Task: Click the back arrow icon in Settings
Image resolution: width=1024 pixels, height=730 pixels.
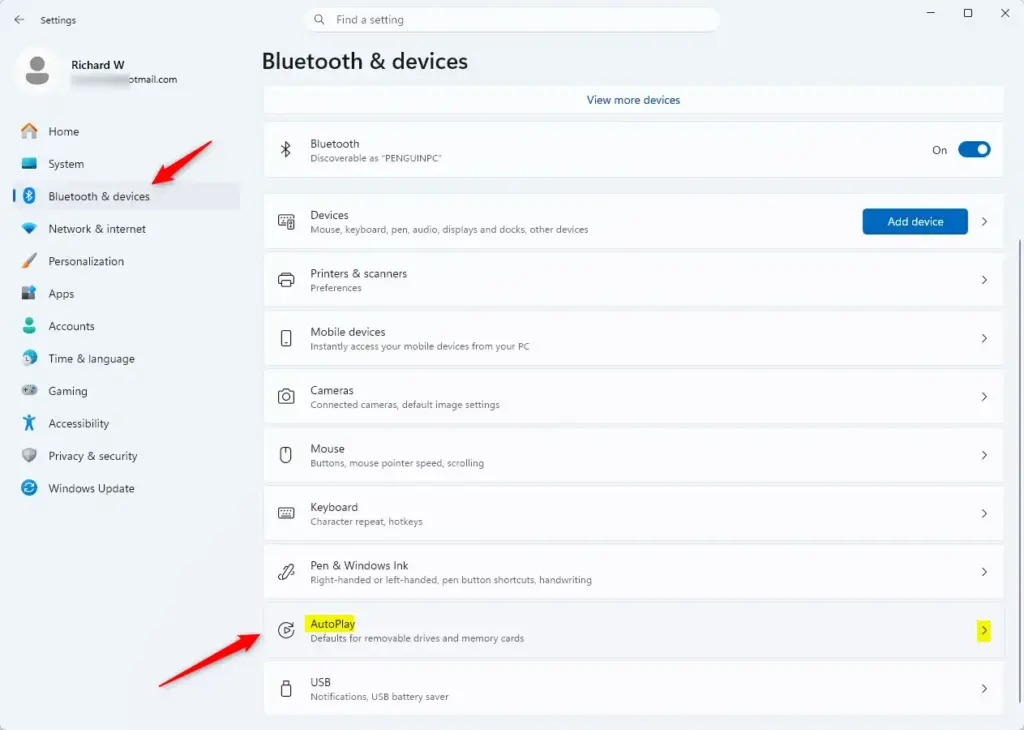Action: (19, 20)
